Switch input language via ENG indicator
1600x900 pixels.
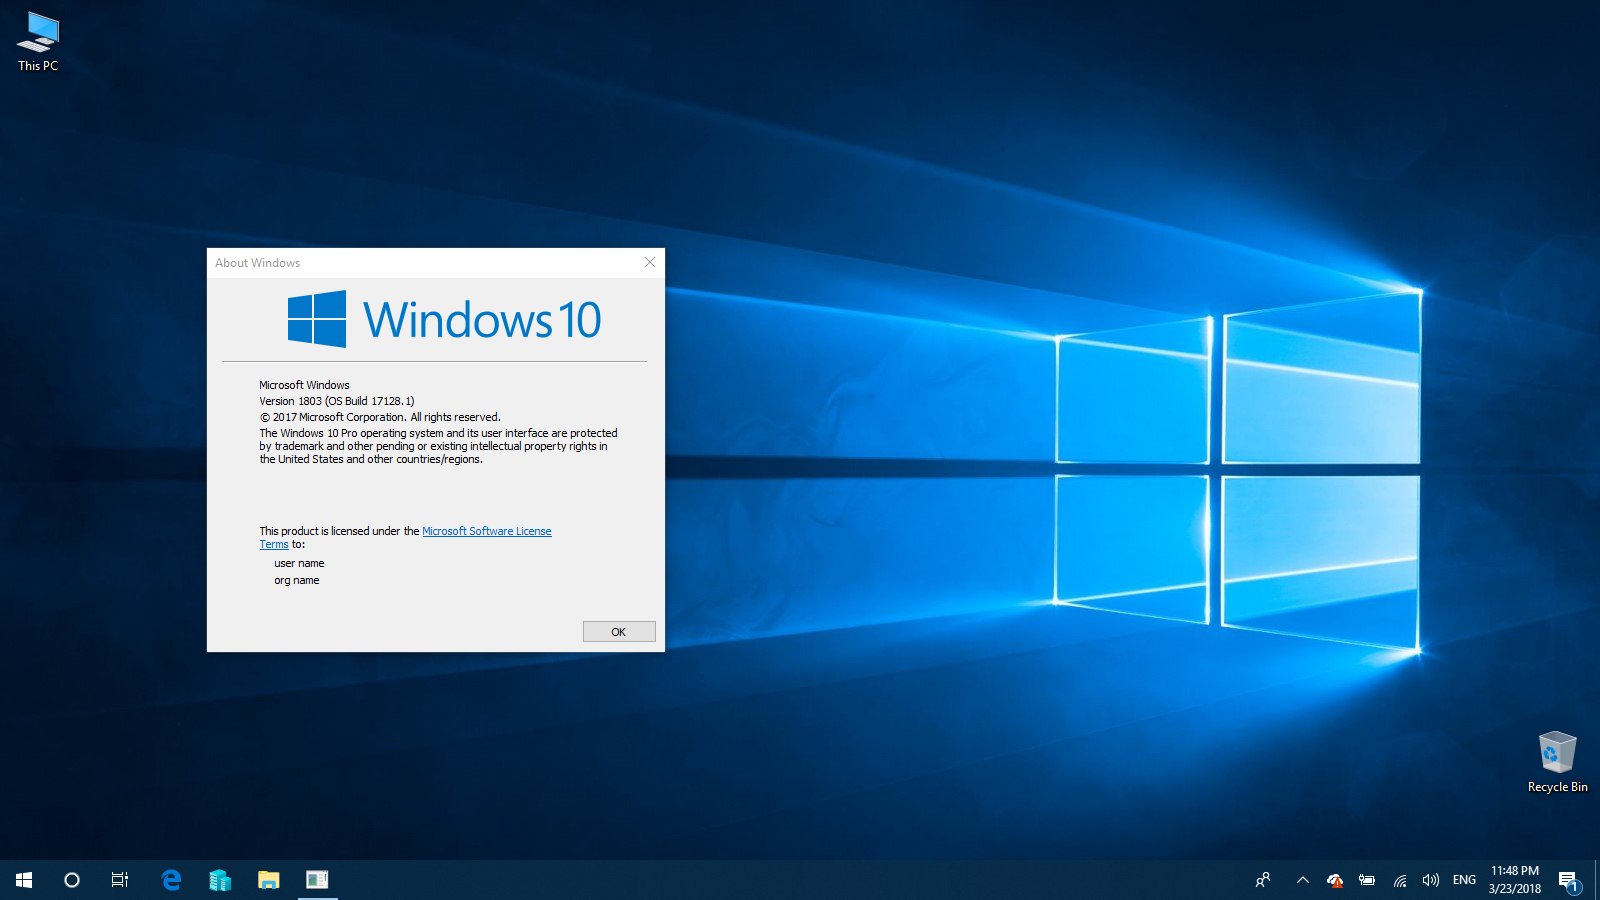[x=1464, y=880]
